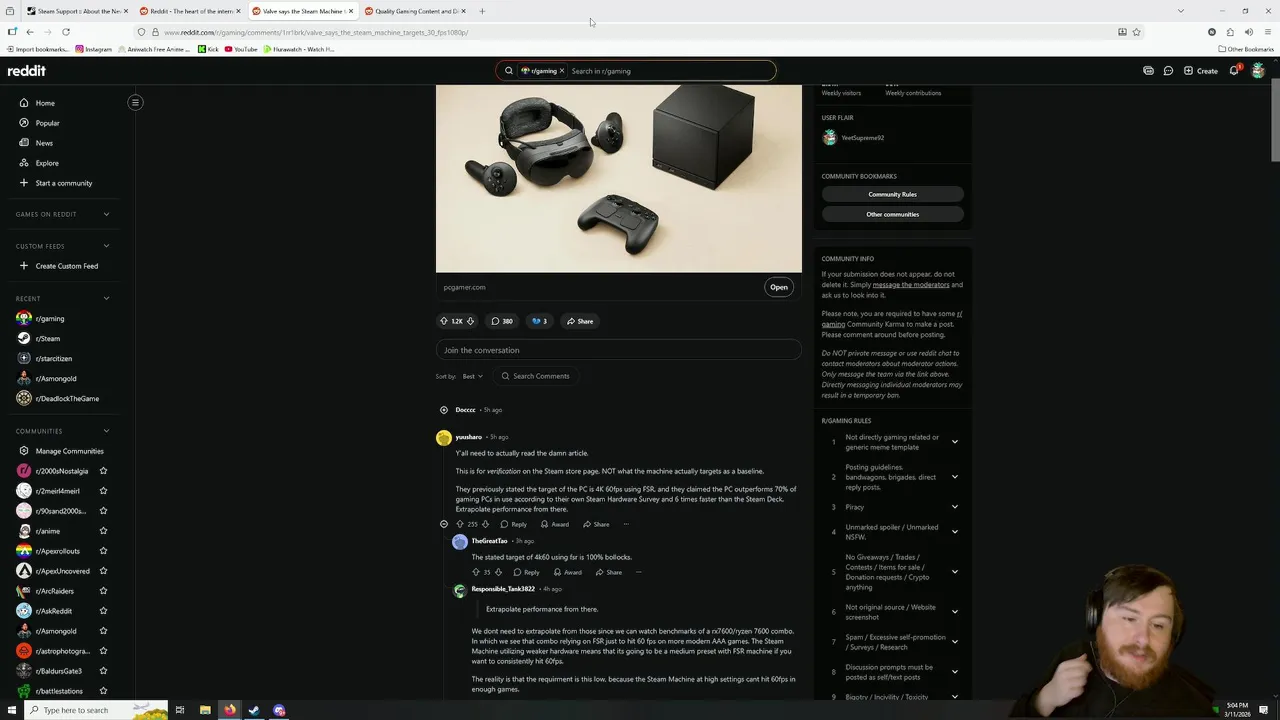Click the Join the conversation field
Viewport: 1280px width, 720px height.
[619, 350]
